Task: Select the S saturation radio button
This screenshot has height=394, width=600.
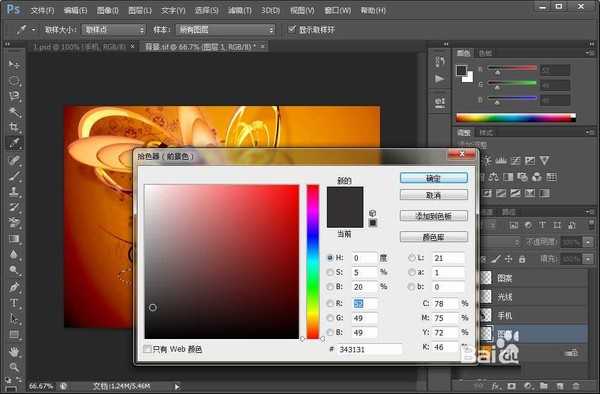Action: pos(330,272)
